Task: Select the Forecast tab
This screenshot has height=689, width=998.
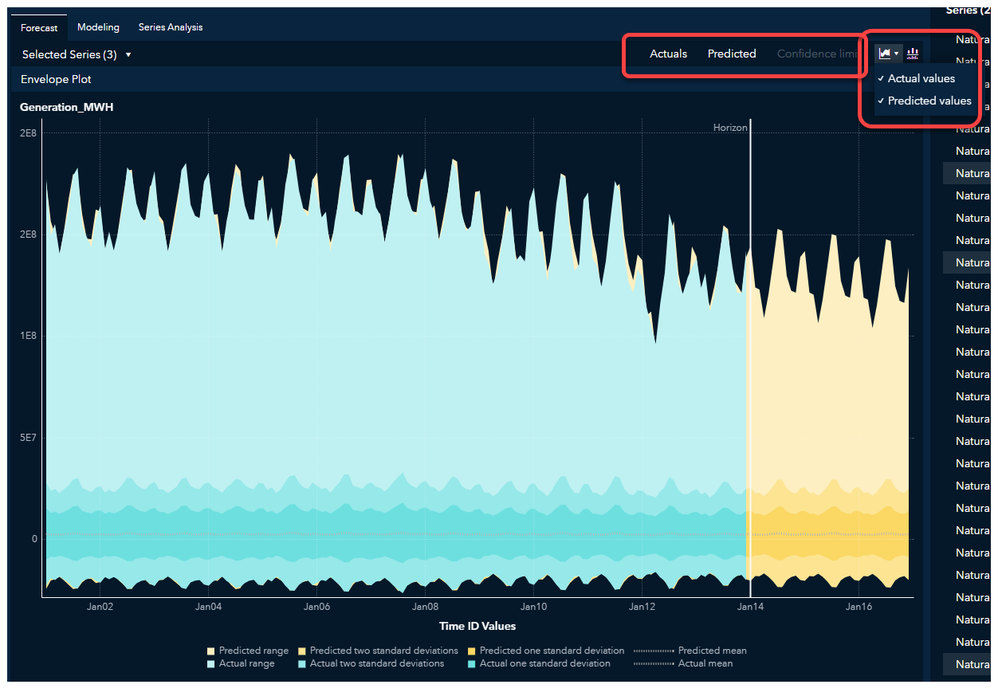Action: [x=39, y=27]
